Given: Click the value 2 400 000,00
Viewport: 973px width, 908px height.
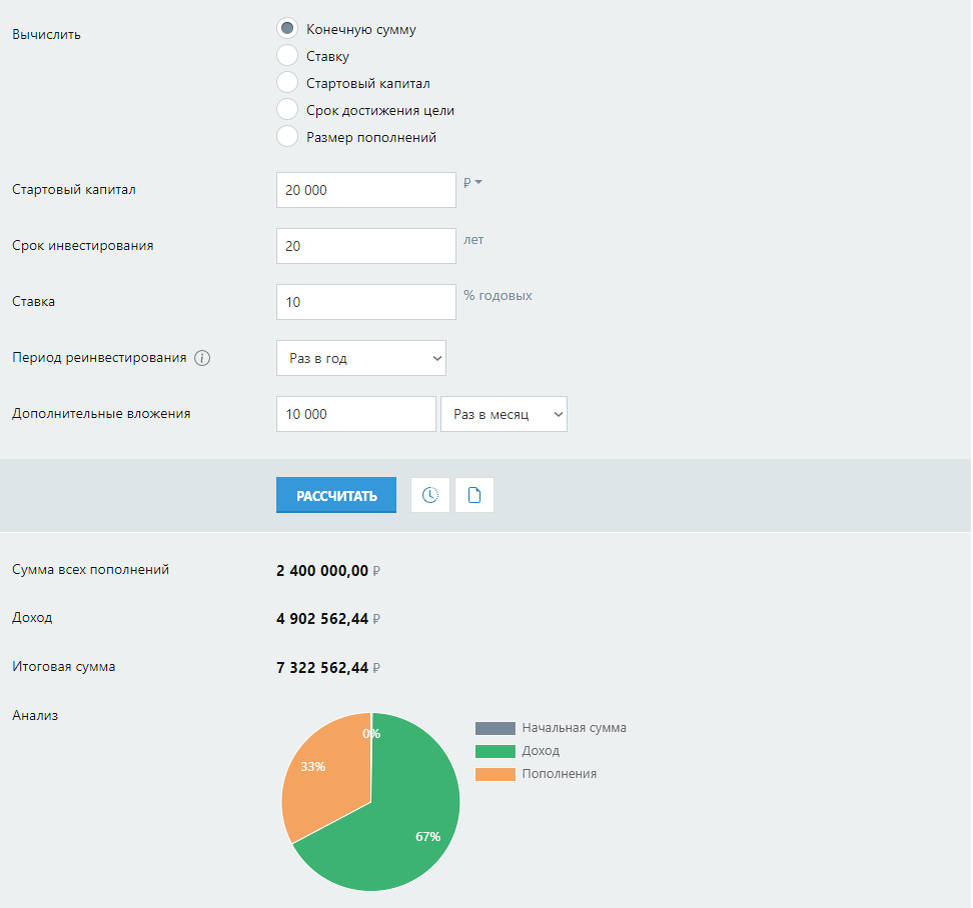Looking at the screenshot, I should pyautogui.click(x=323, y=570).
